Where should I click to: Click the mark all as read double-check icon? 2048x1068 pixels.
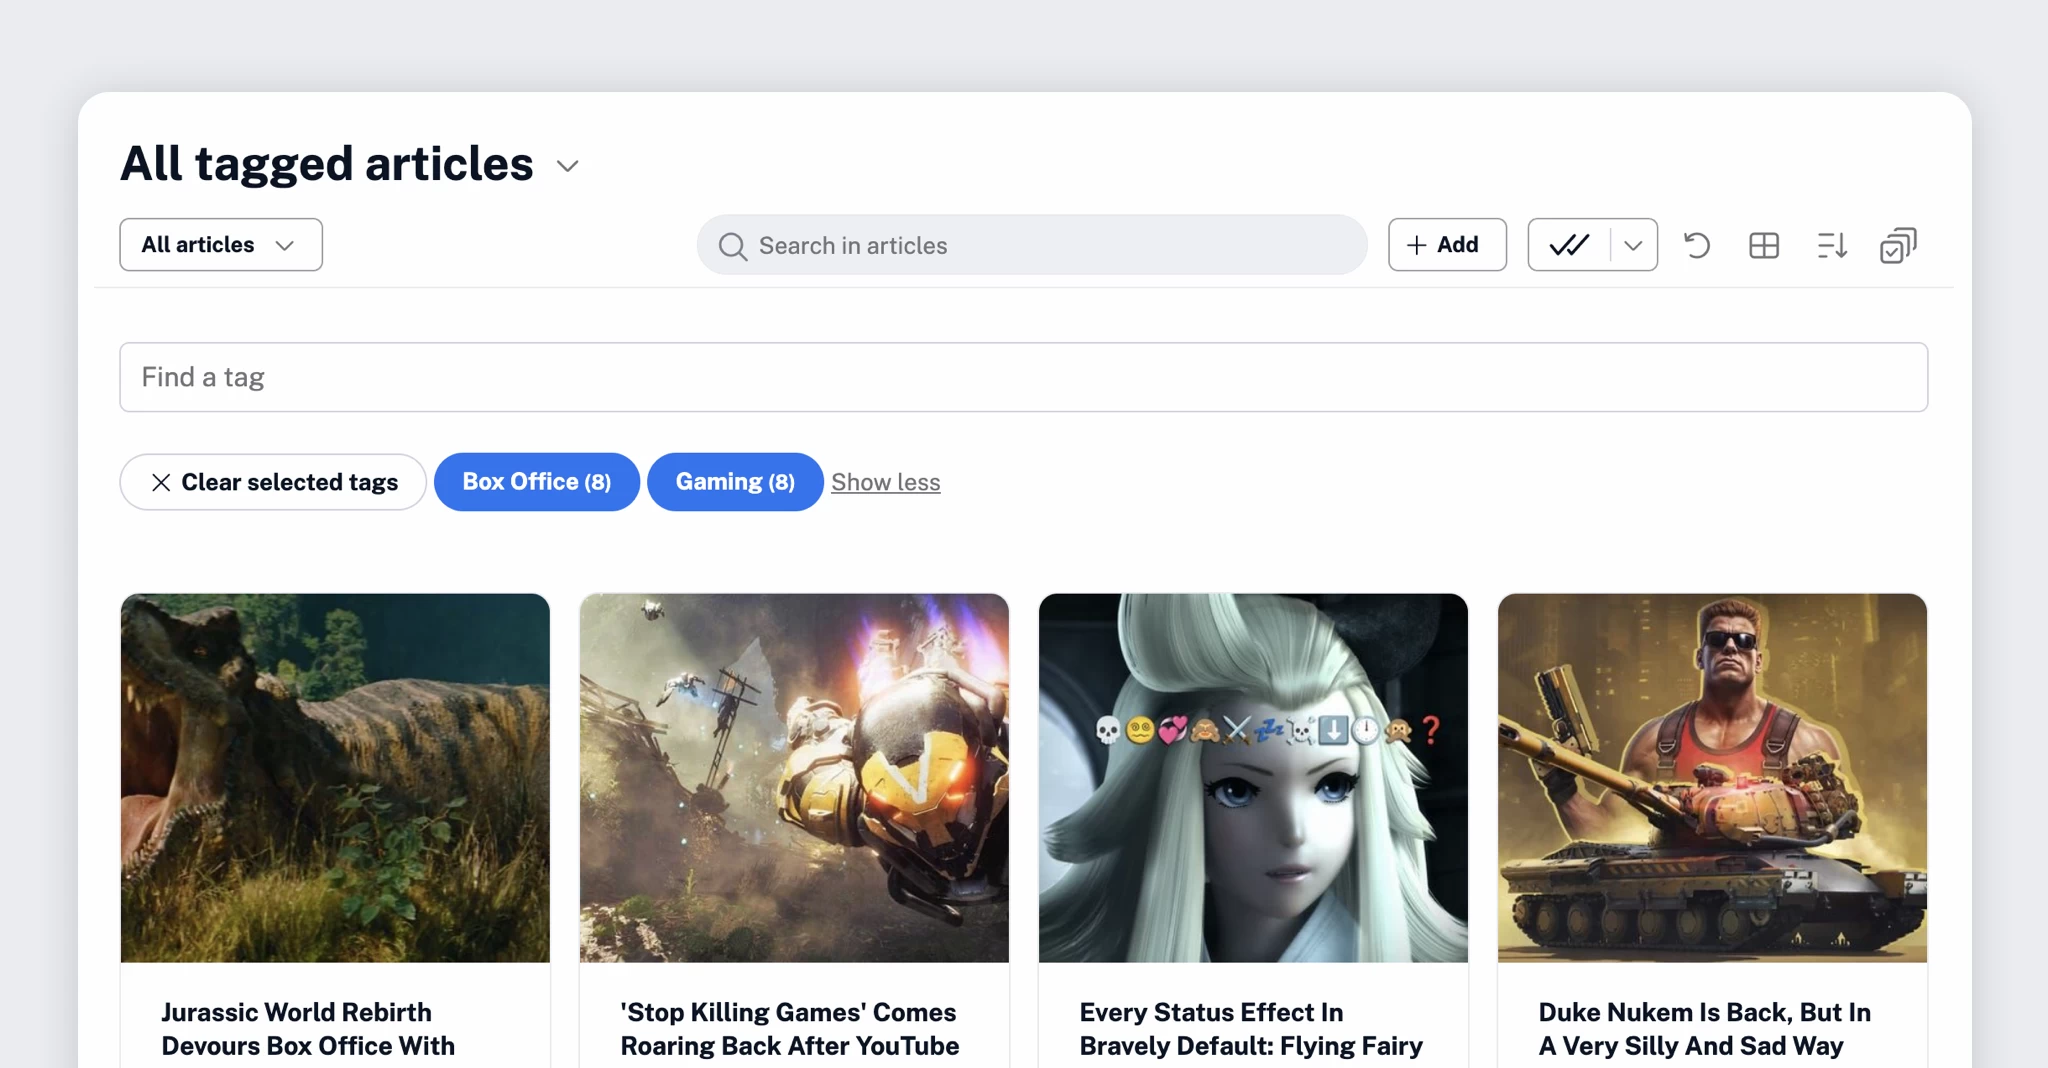click(x=1569, y=245)
